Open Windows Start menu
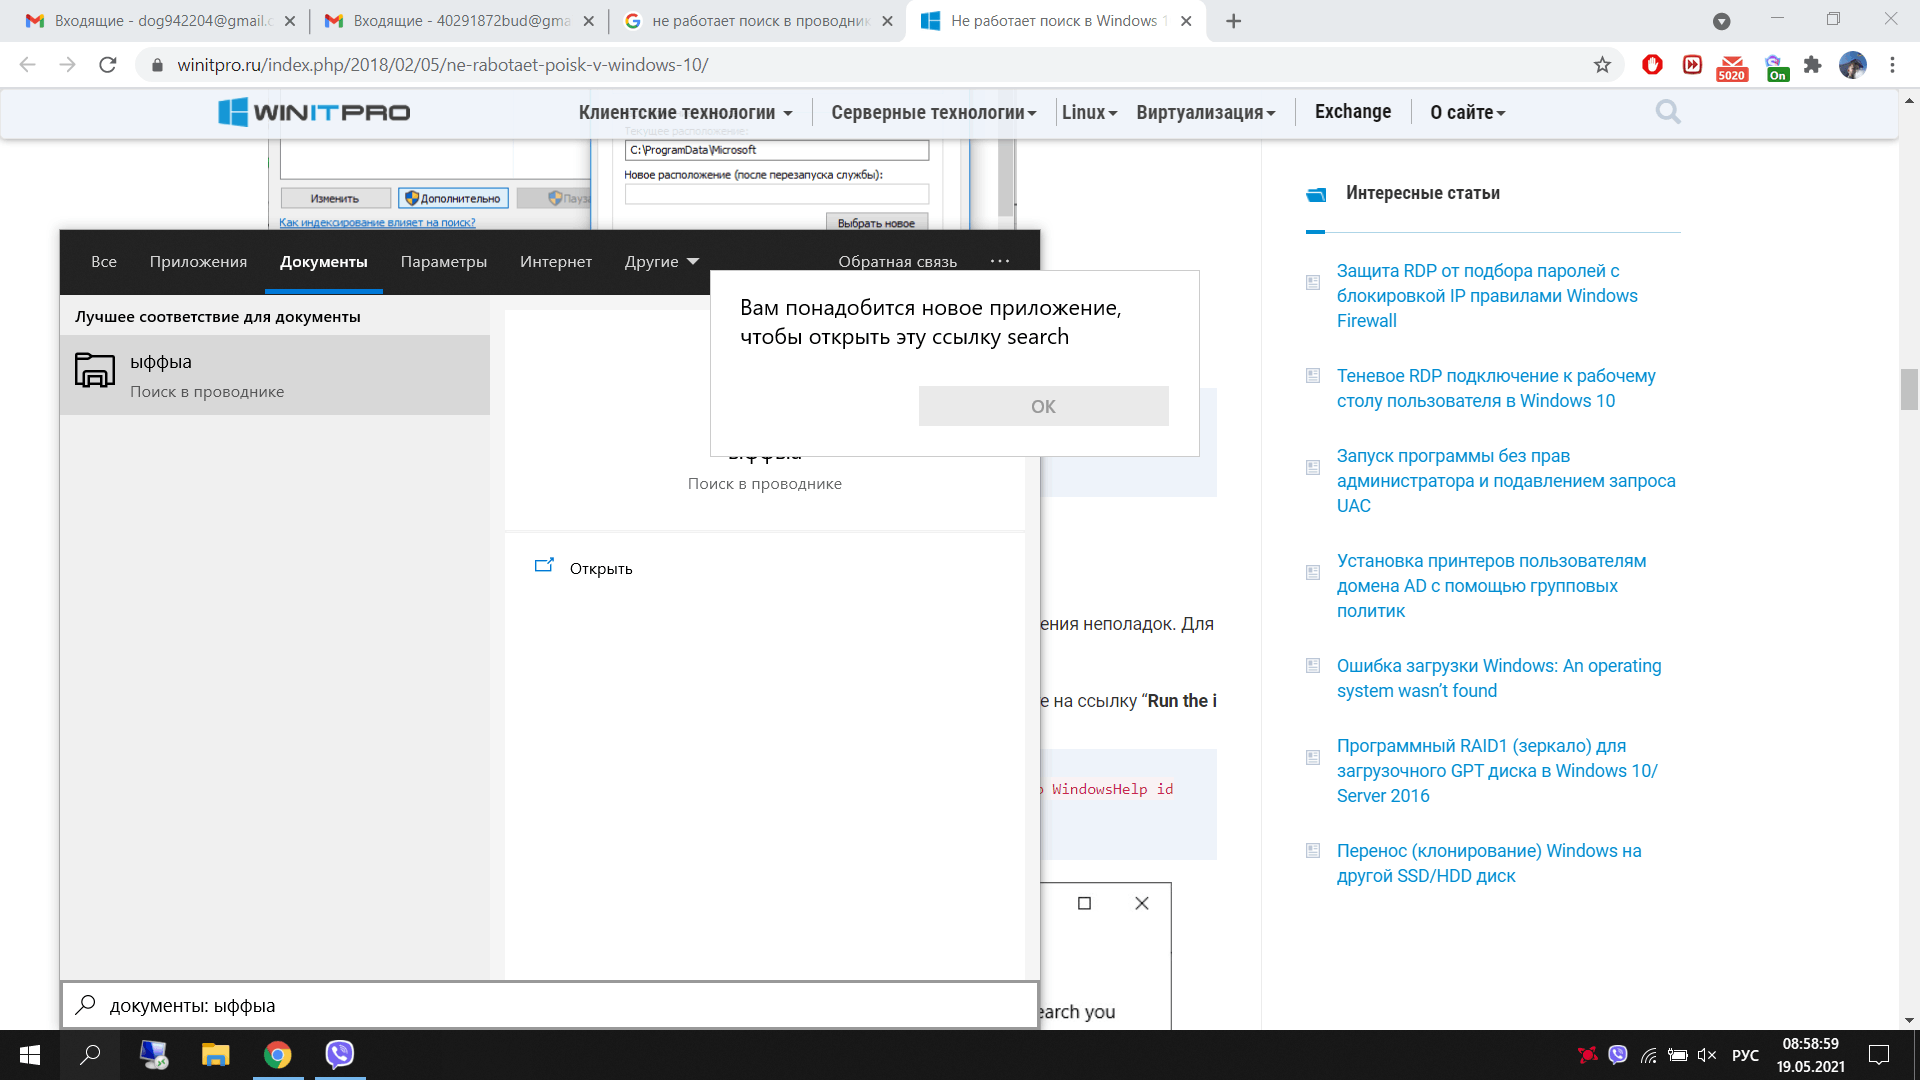Screen dimensions: 1920x1080 pos(30,1054)
